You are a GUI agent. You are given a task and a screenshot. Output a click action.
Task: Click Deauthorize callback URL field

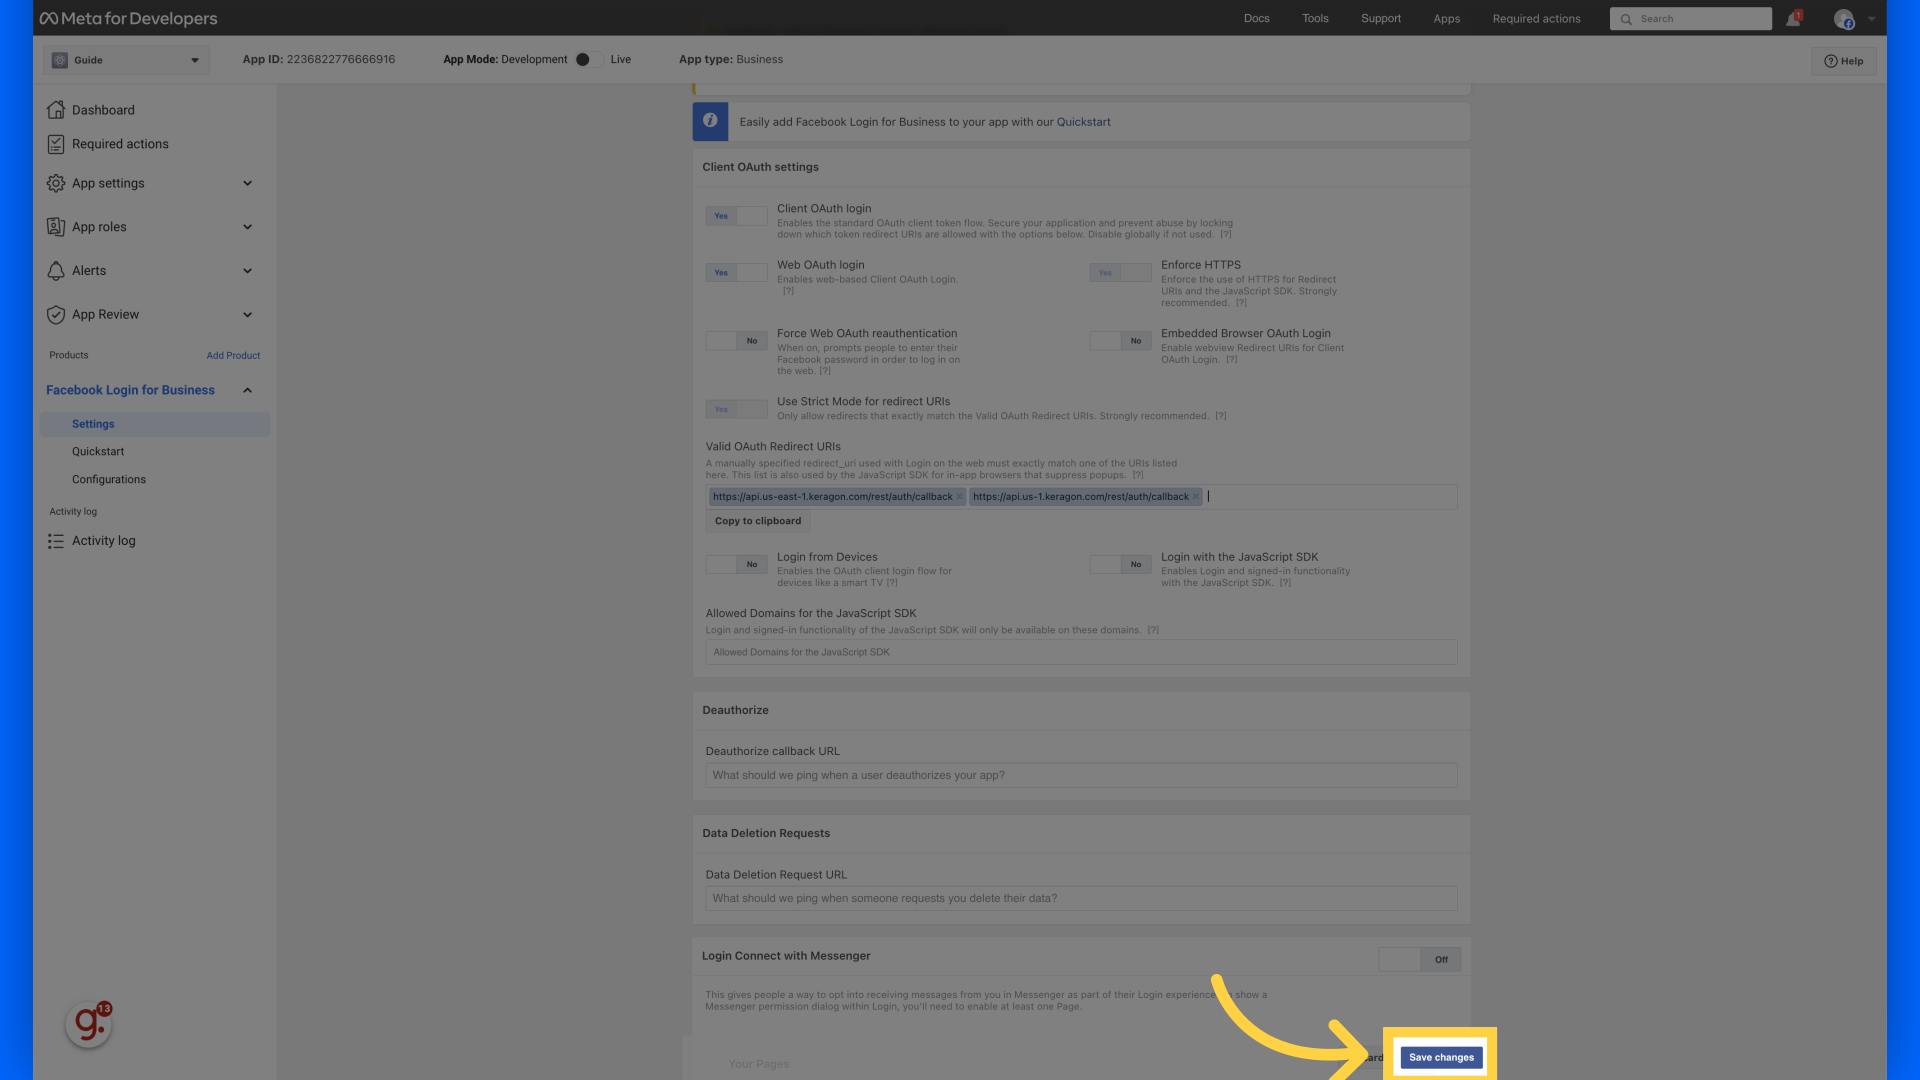[x=1081, y=775]
